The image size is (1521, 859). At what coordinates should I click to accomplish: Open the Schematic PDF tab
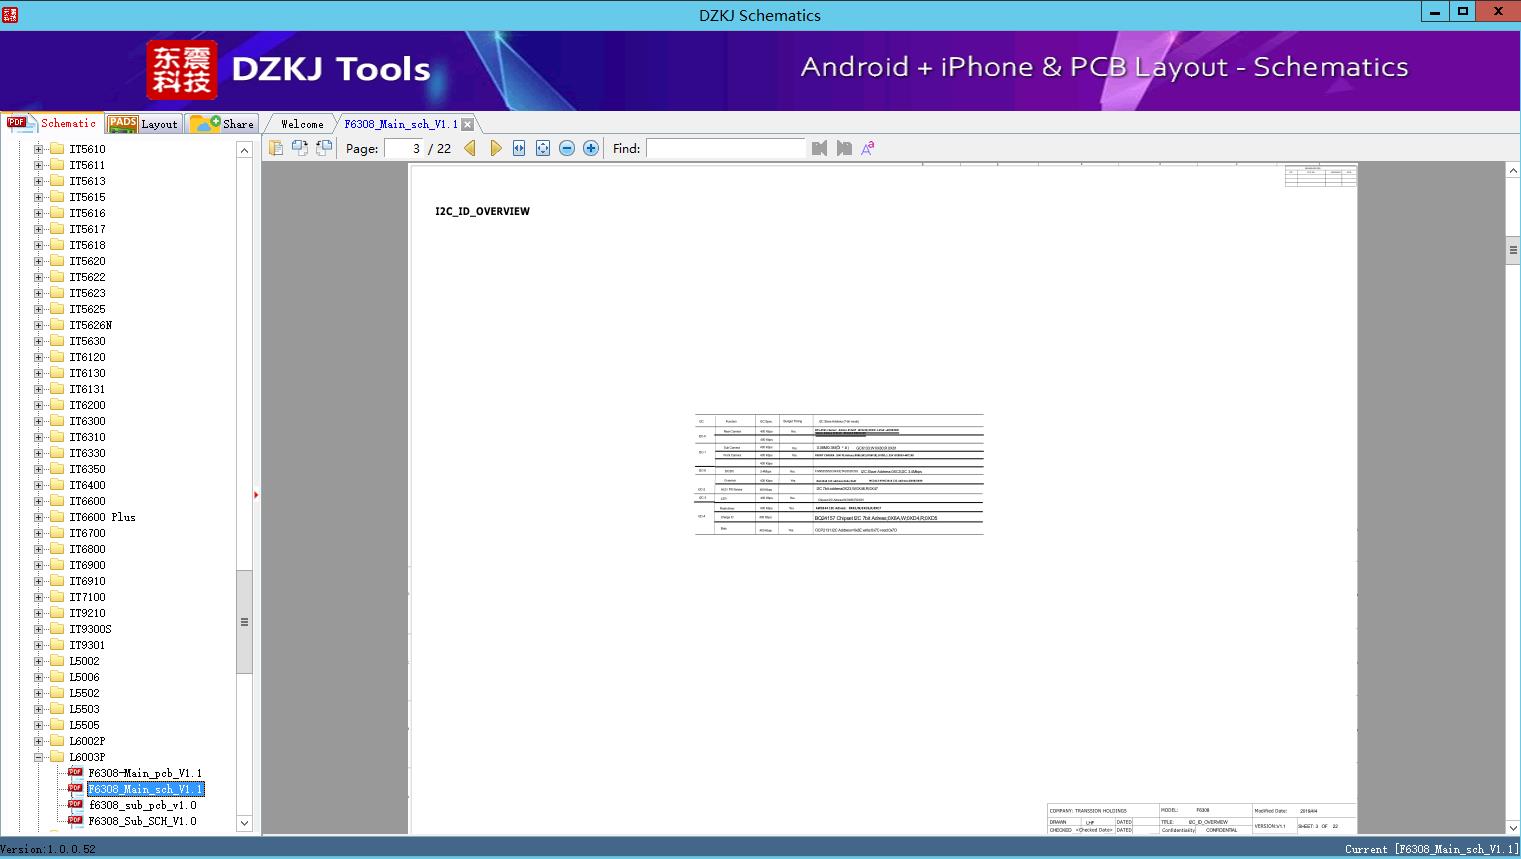(52, 123)
